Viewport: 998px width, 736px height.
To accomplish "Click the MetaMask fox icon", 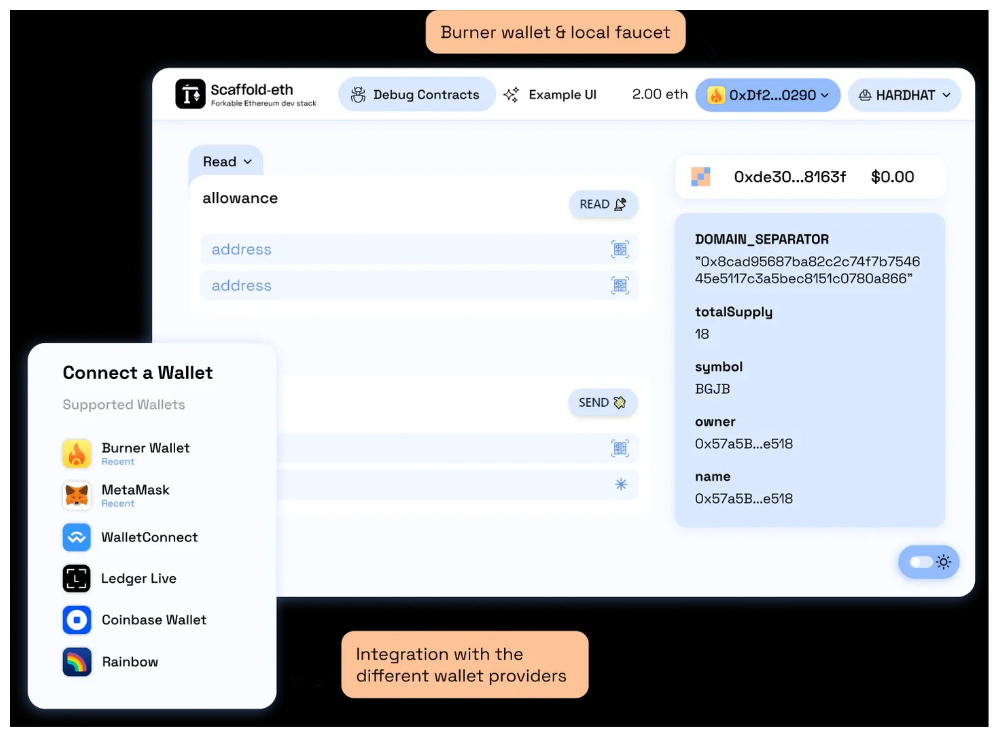I will [x=77, y=495].
